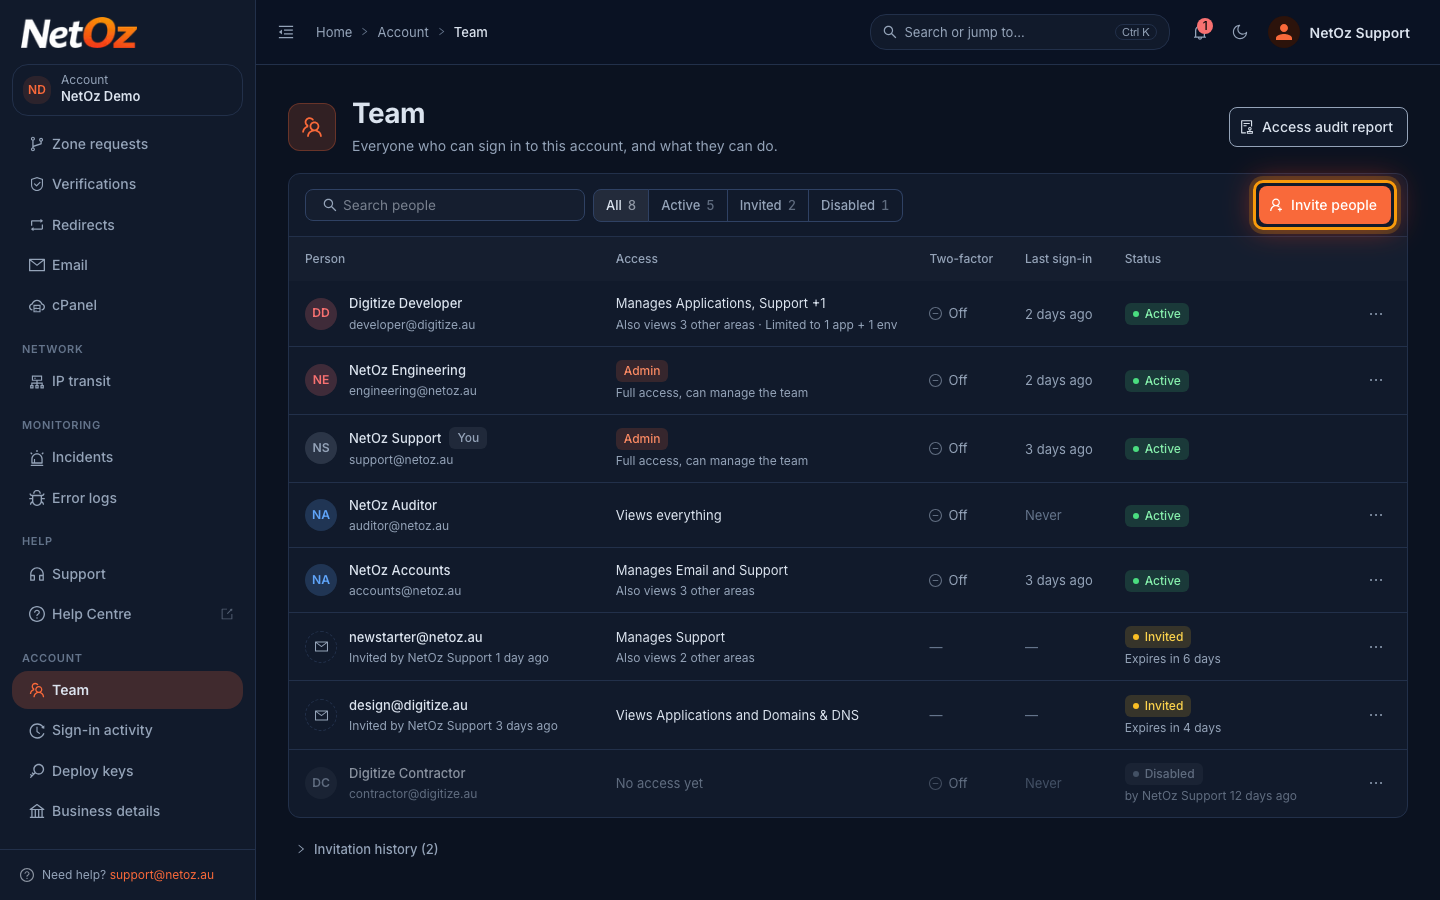This screenshot has height=900, width=1440.
Task: Open row actions for design@digitize.au
Action: point(1376,715)
